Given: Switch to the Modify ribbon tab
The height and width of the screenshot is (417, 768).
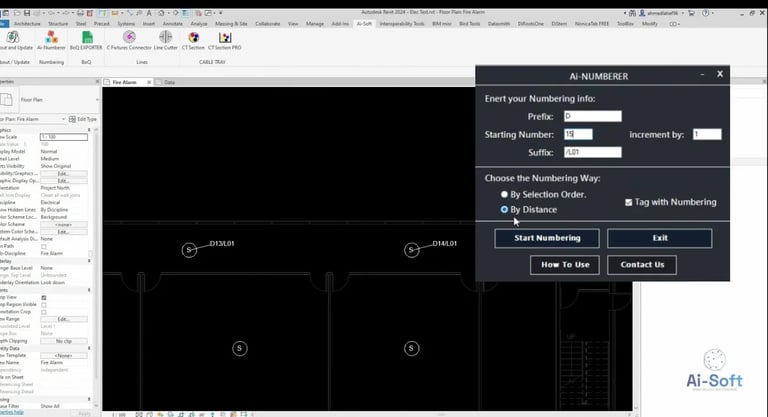Looking at the screenshot, I should tap(649, 24).
